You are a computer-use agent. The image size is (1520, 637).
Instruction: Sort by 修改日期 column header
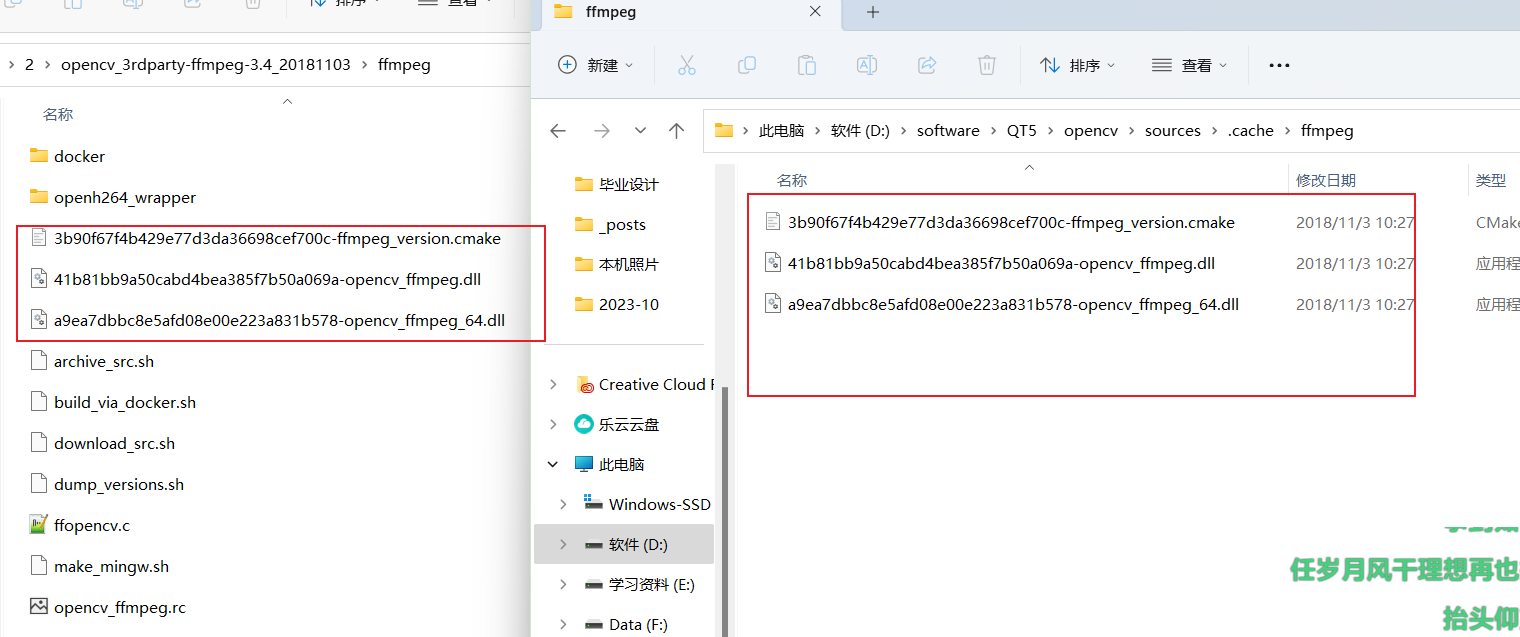[x=1325, y=180]
